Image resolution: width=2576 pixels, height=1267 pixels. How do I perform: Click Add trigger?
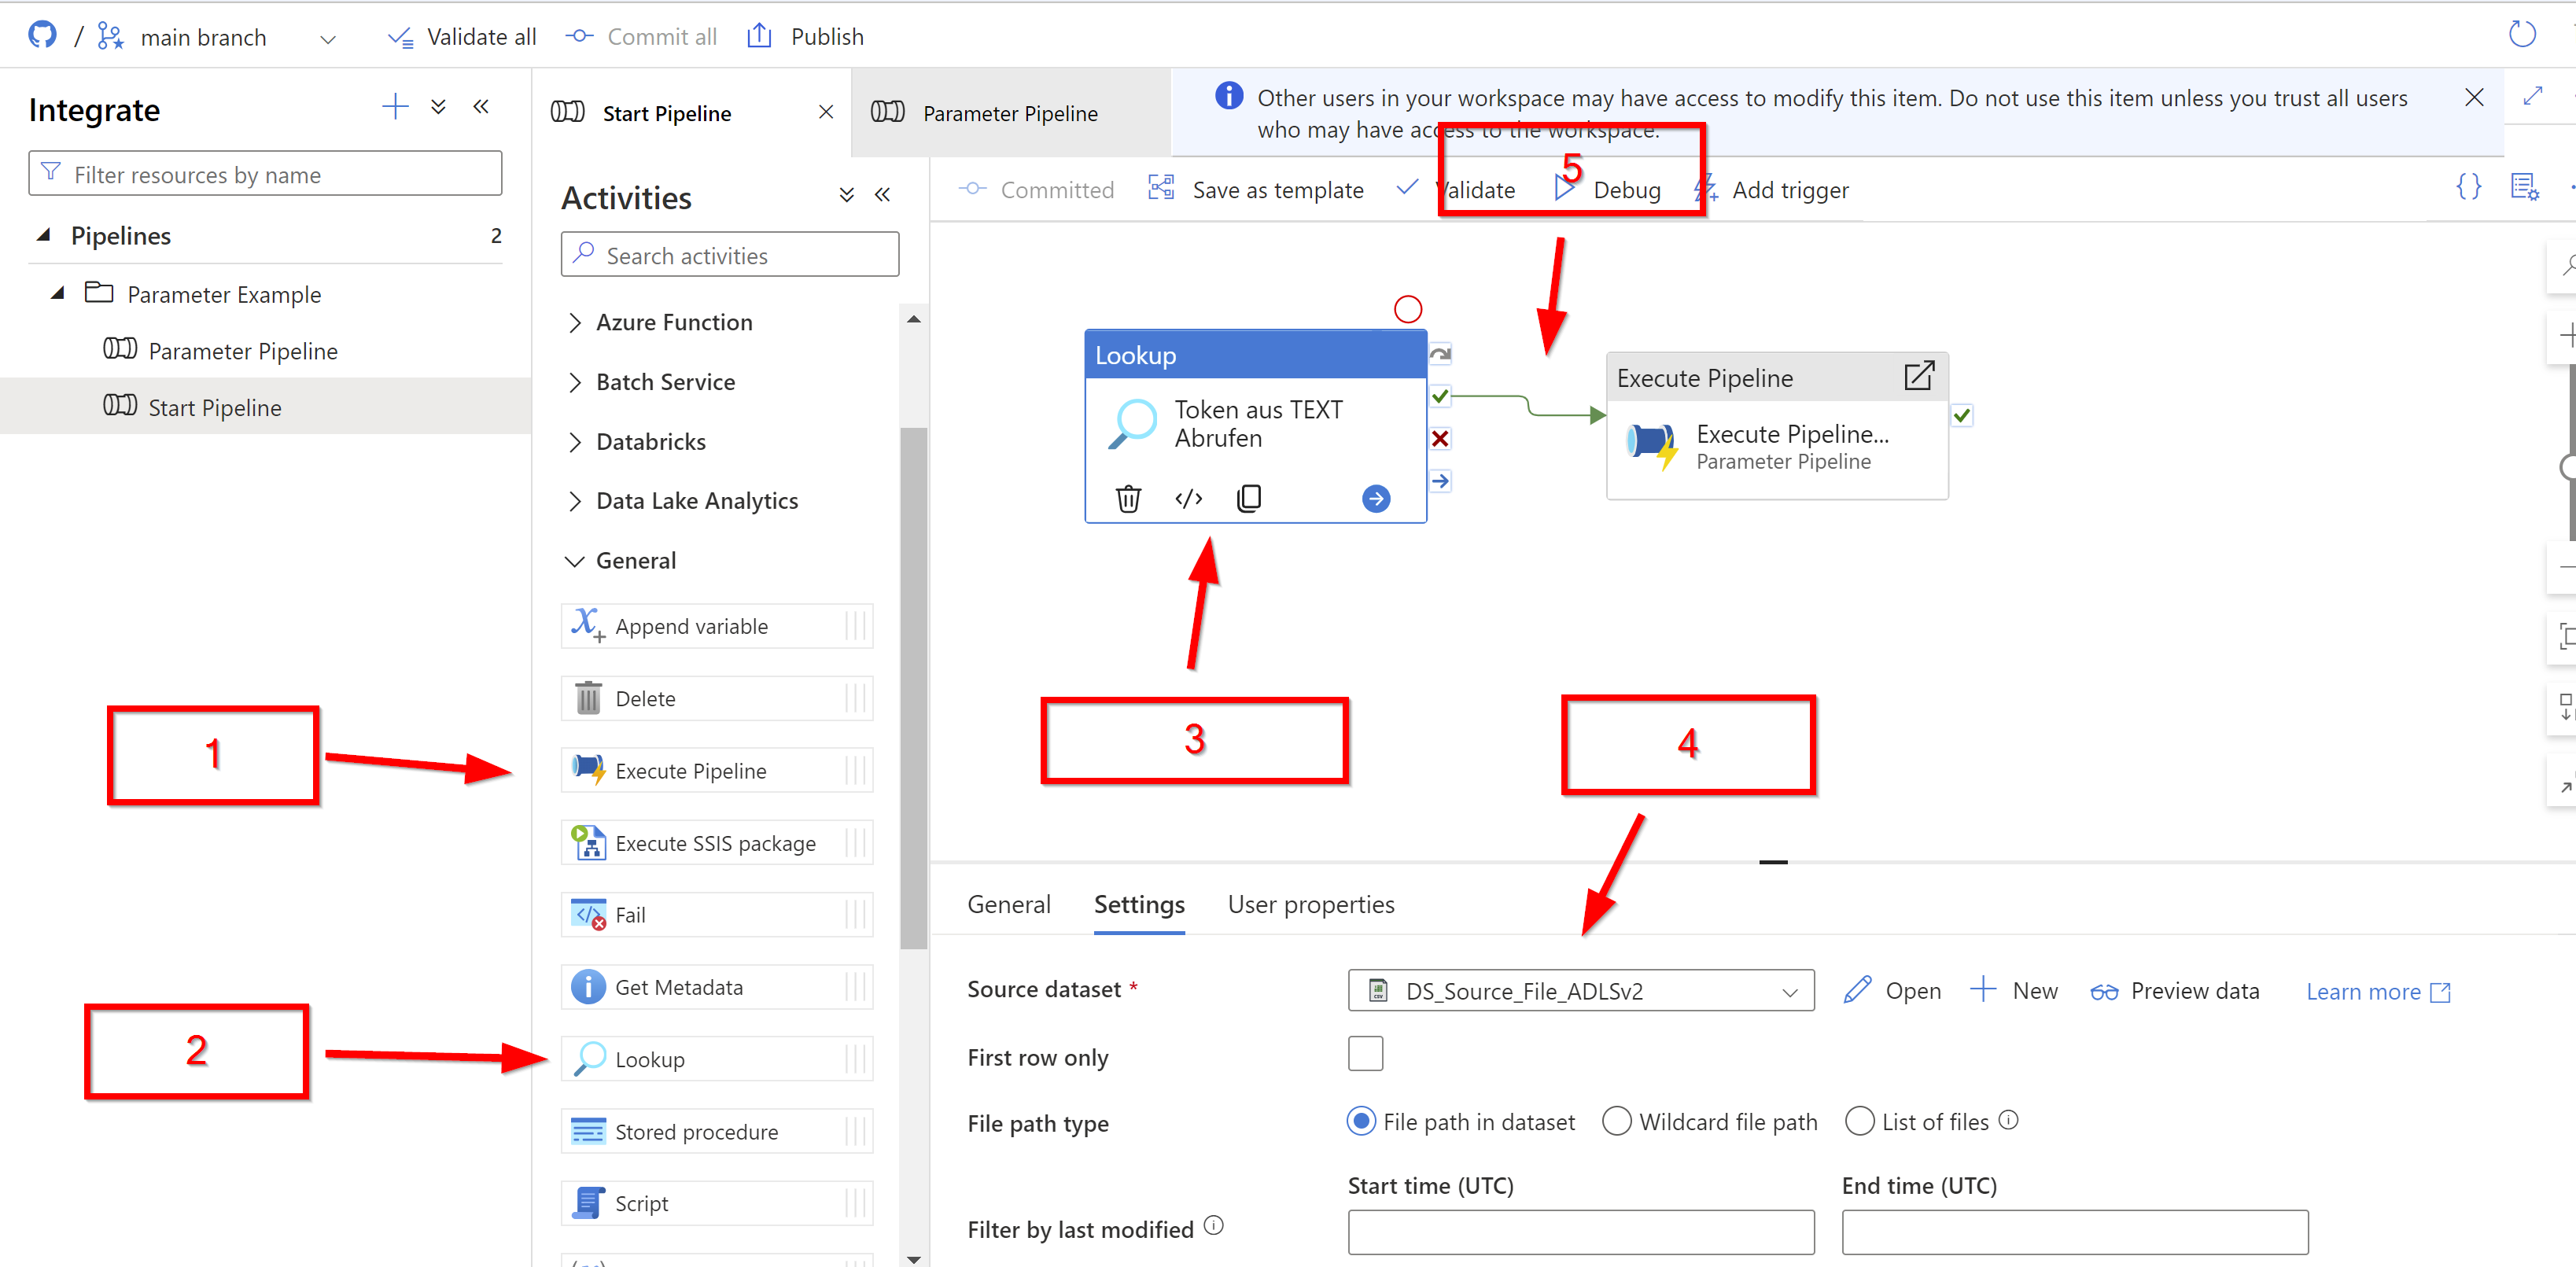tap(1773, 190)
